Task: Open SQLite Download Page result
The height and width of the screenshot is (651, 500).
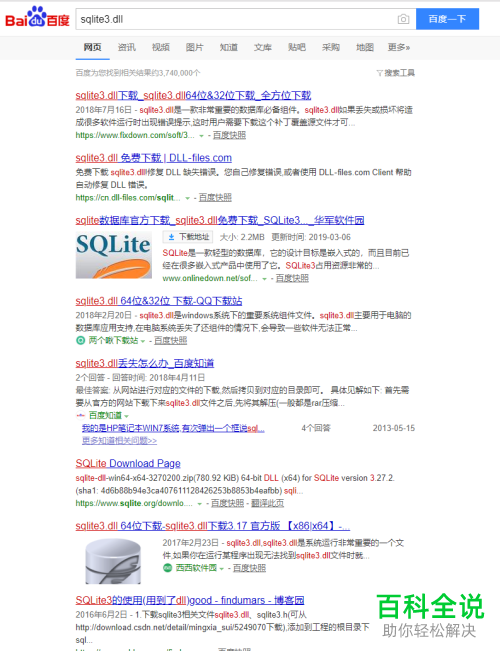Action: pyautogui.click(x=128, y=463)
